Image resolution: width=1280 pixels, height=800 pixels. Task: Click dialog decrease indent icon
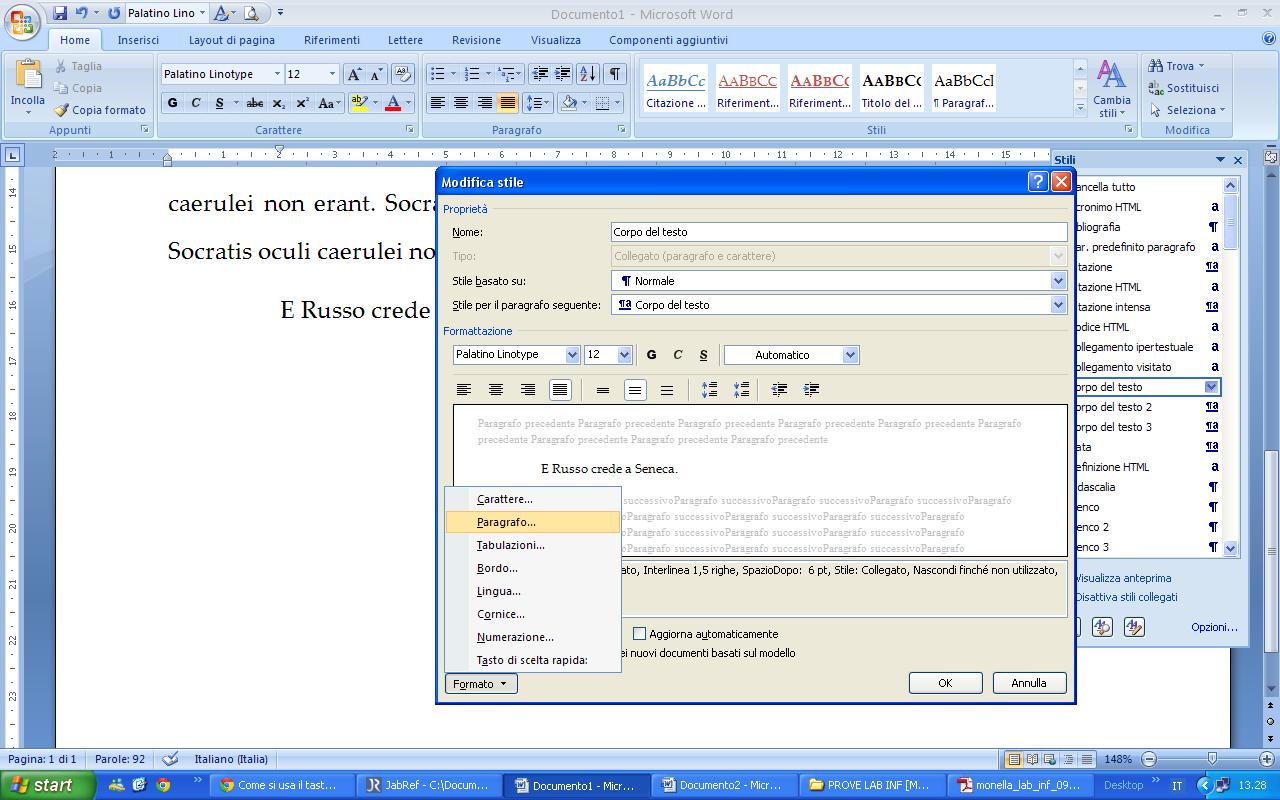coord(779,390)
